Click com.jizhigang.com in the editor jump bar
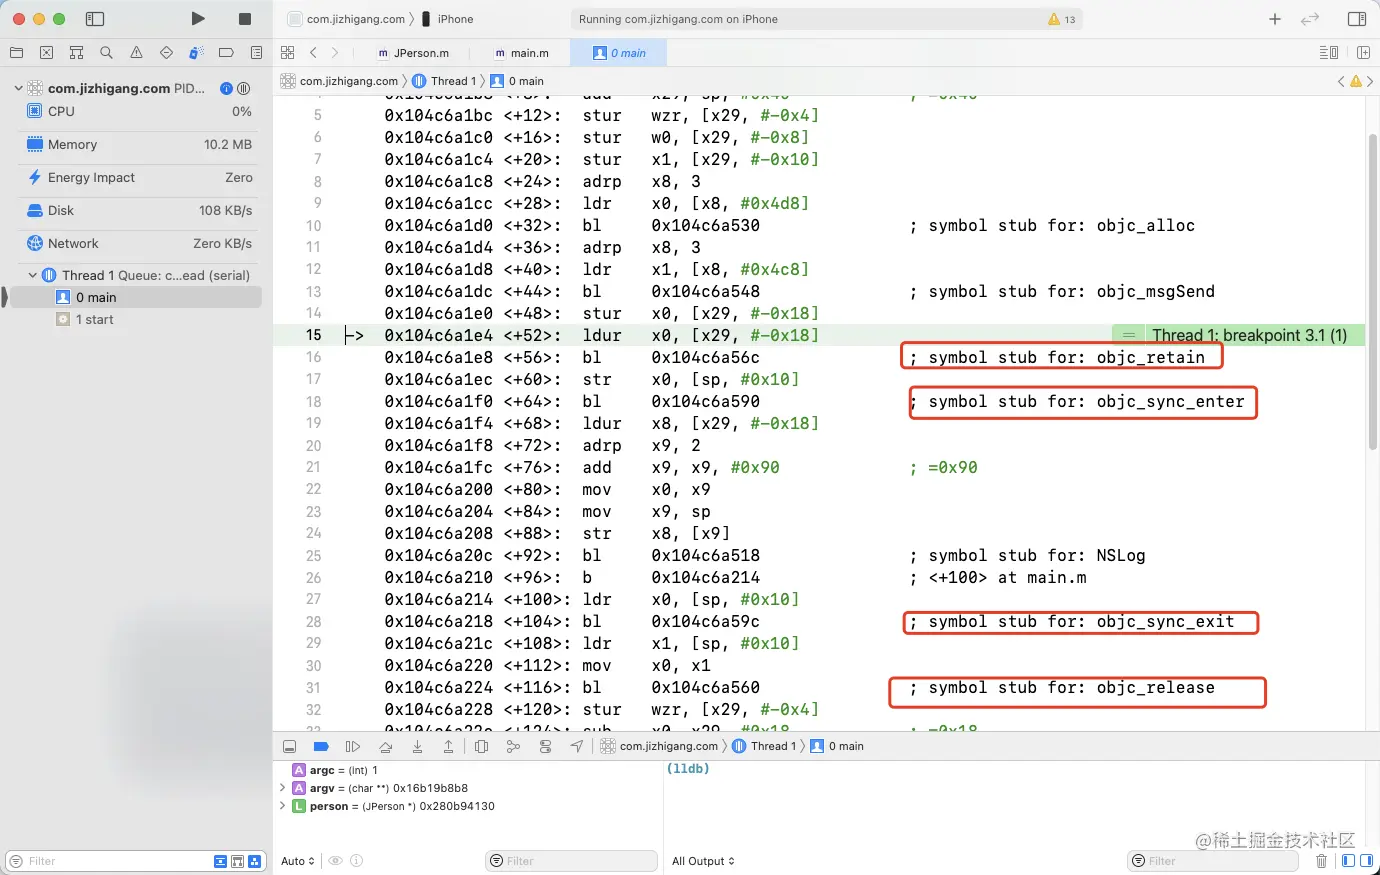 [x=340, y=81]
